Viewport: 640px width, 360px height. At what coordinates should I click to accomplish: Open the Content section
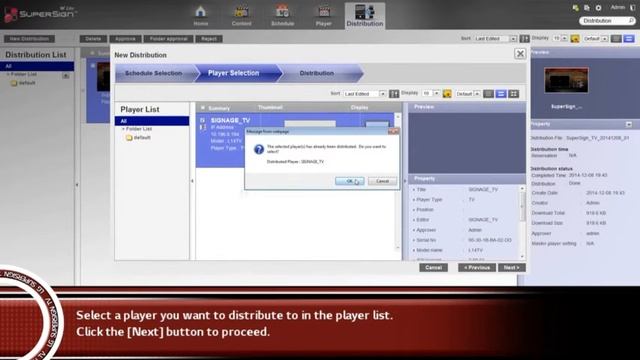point(241,16)
